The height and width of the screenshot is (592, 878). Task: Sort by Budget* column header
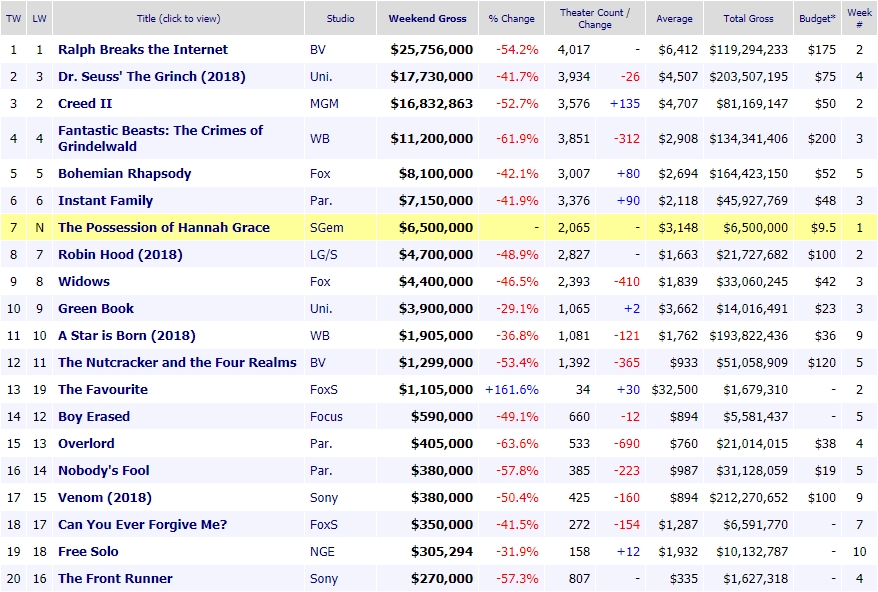[x=818, y=18]
